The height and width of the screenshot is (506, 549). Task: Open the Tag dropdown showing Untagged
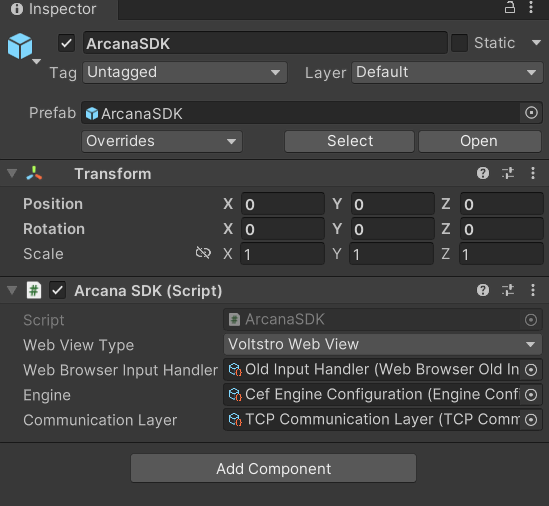tap(185, 72)
